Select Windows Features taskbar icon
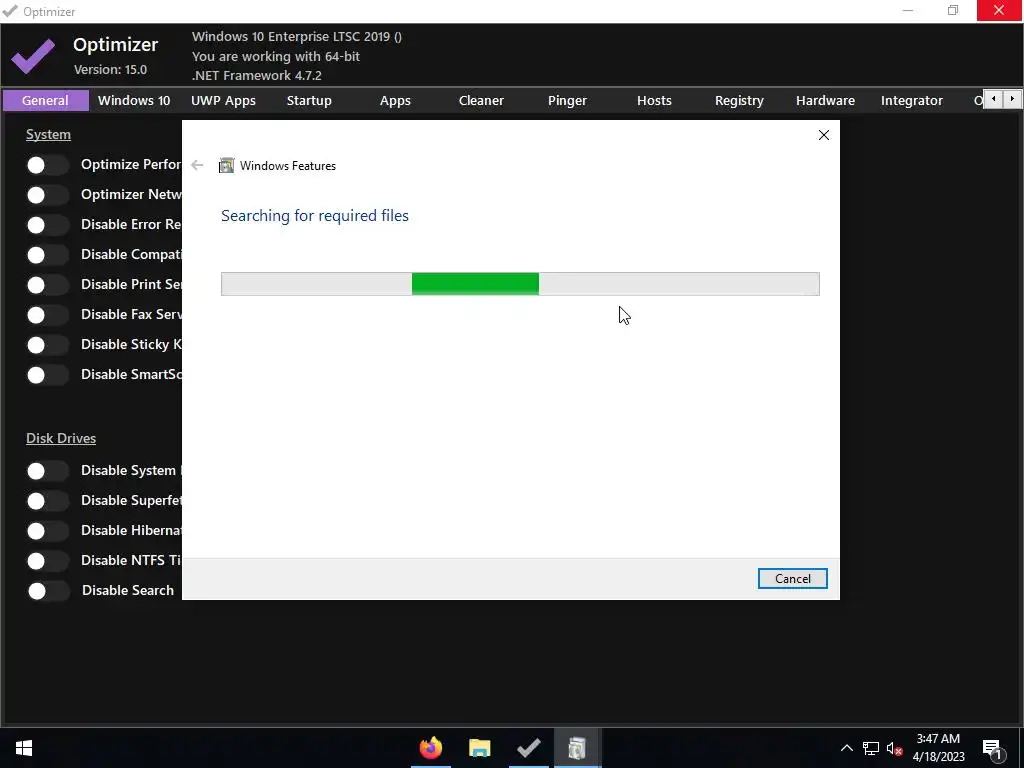The image size is (1024, 768). pos(577,748)
